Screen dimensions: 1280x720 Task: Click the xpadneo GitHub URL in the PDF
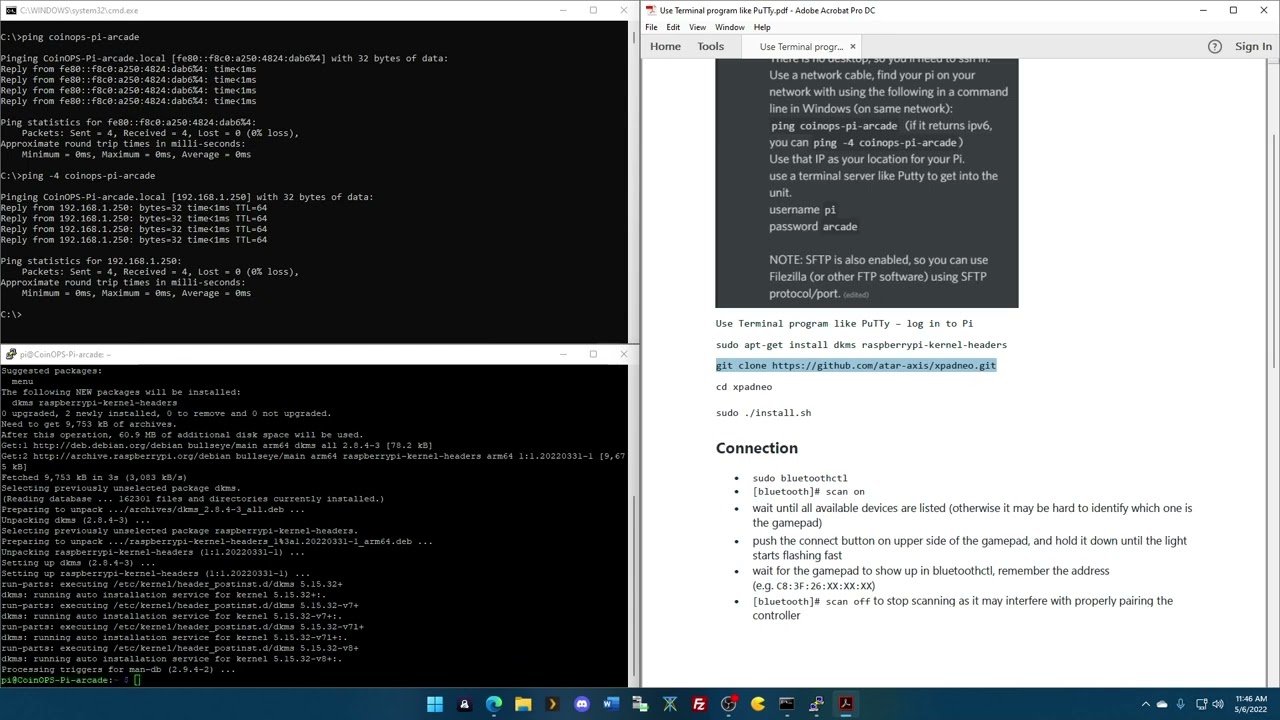[884, 365]
